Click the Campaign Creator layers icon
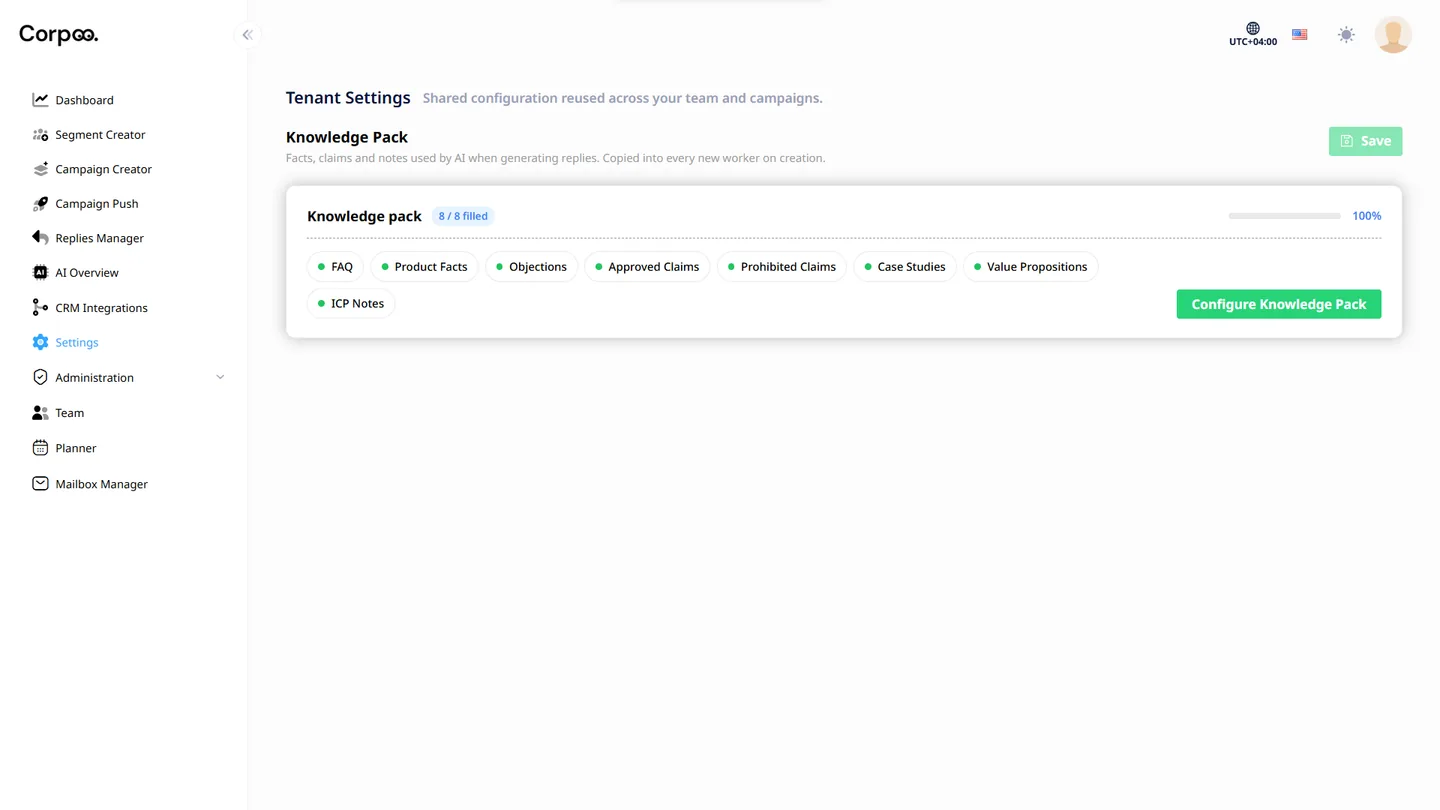Image resolution: width=1440 pixels, height=810 pixels. [40, 169]
